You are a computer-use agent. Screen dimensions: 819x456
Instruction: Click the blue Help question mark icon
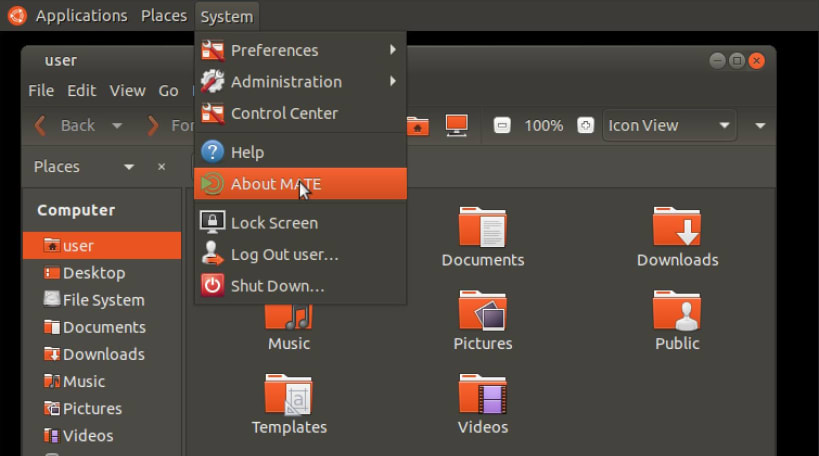pos(213,152)
